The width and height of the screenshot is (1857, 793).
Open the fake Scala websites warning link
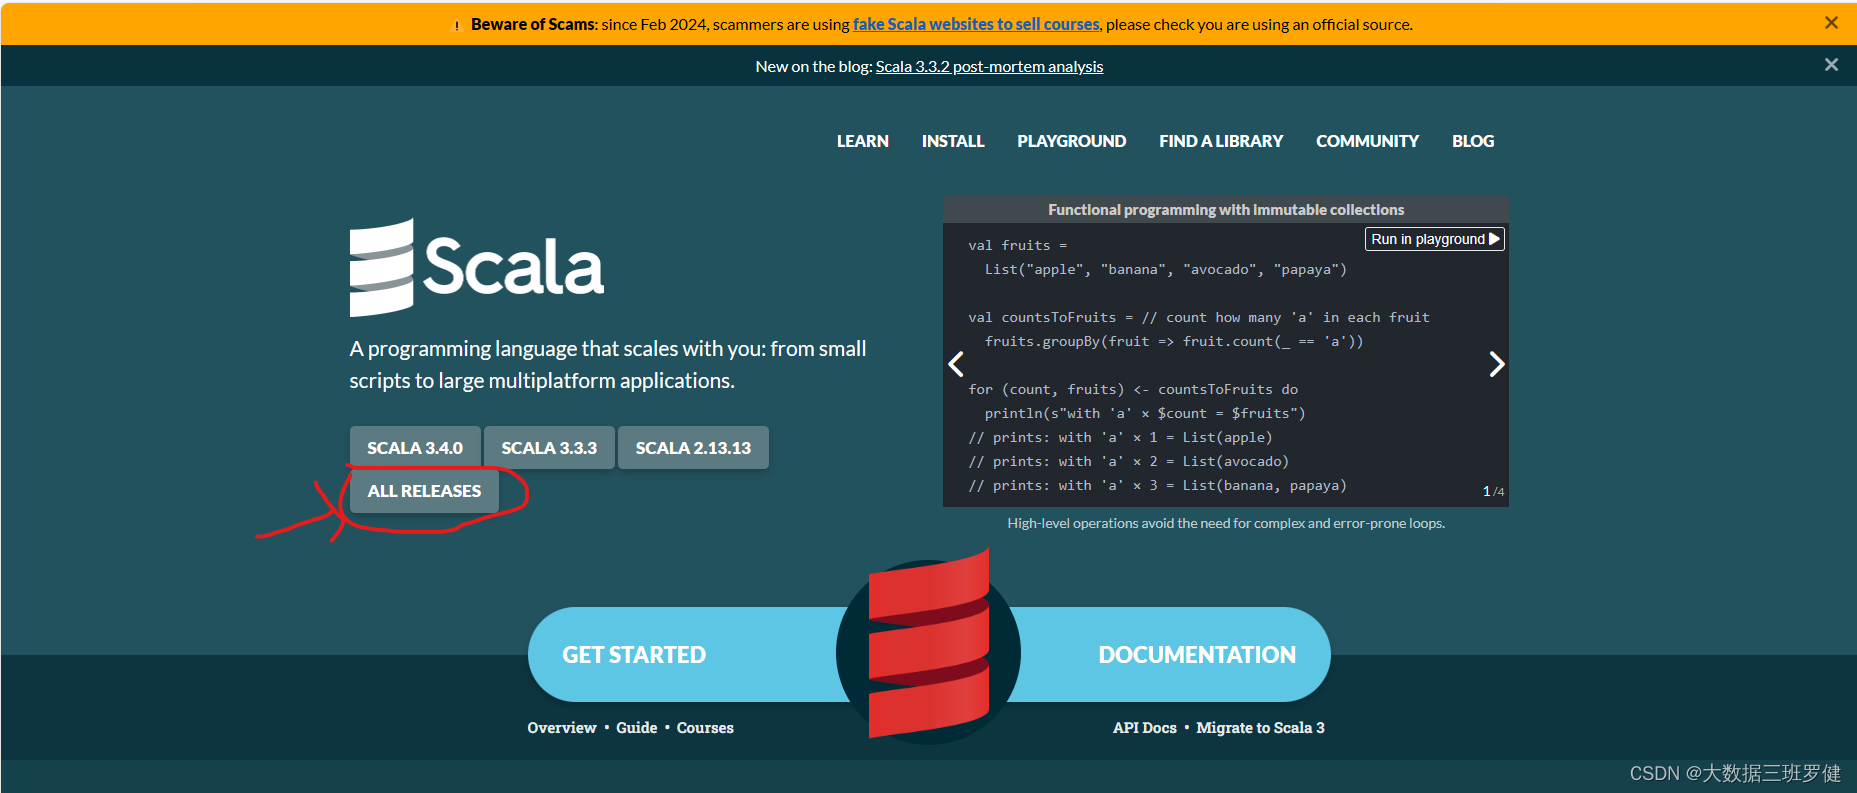point(976,24)
